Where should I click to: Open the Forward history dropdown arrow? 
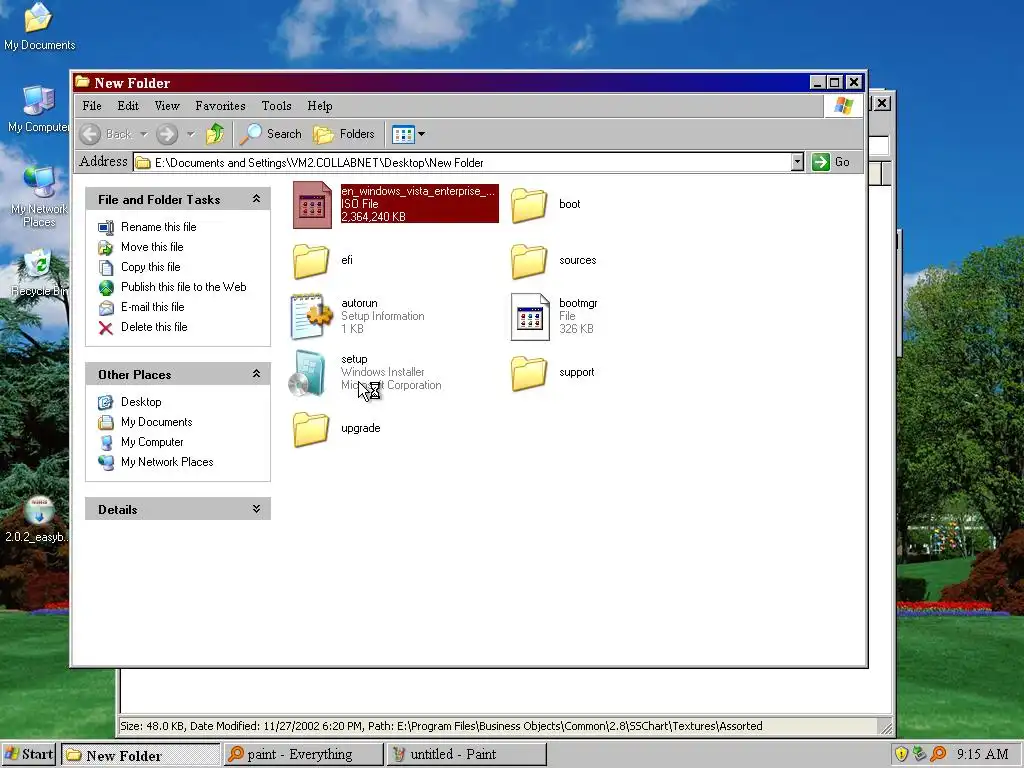pyautogui.click(x=191, y=134)
